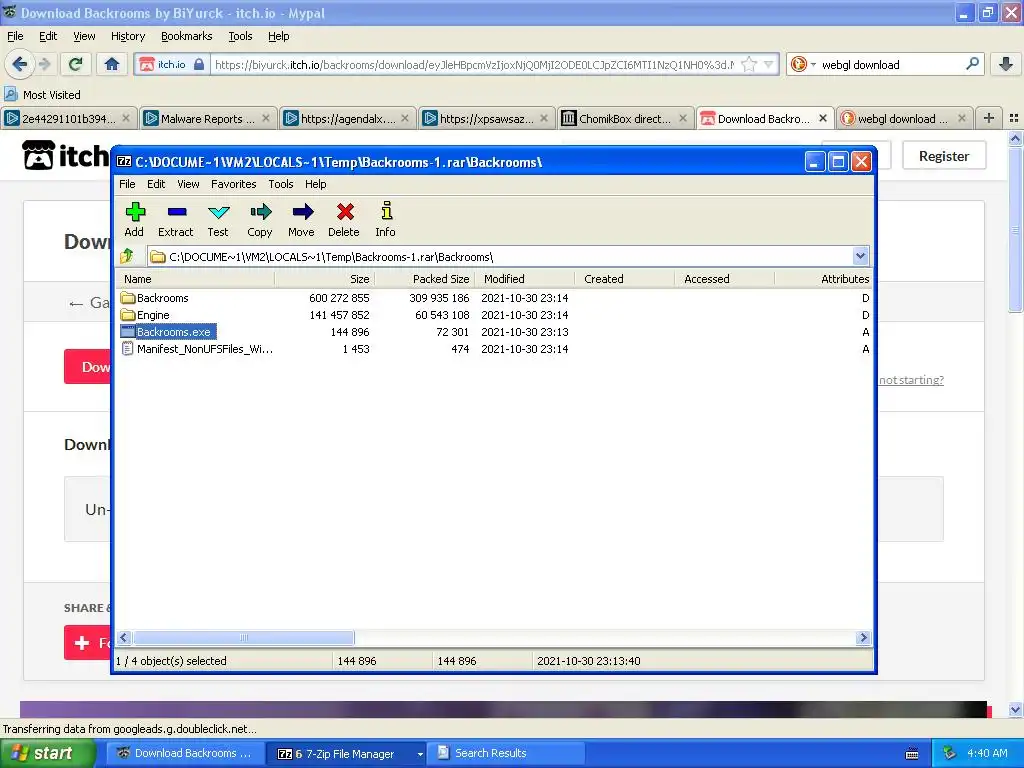Screen dimensions: 1024x768
Task: Click the Windows Start button
Action: [x=47, y=753]
